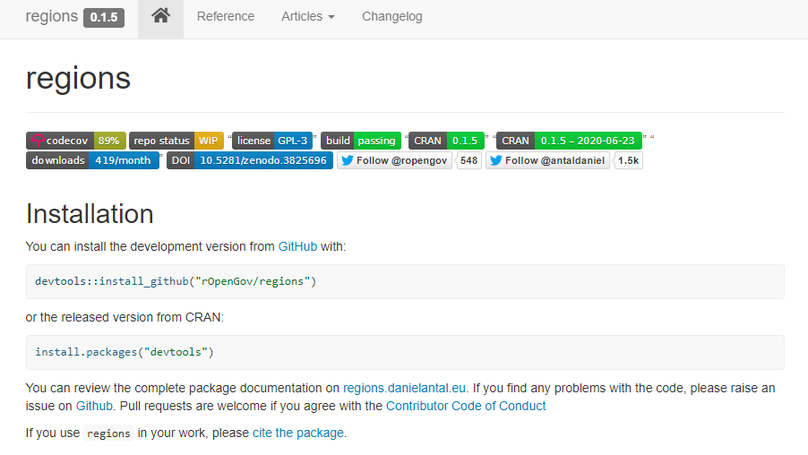808x455 pixels.
Task: Click the DOI zenodo badge
Action: coord(249,160)
